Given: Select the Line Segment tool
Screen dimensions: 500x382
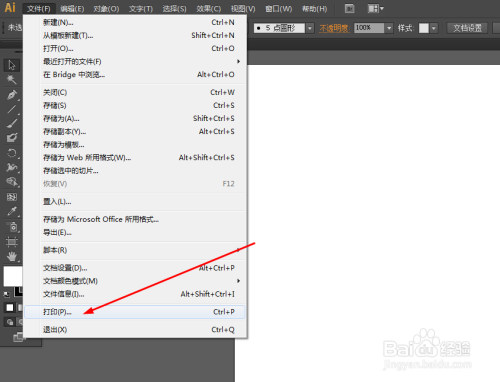Looking at the screenshot, I should (x=12, y=109).
